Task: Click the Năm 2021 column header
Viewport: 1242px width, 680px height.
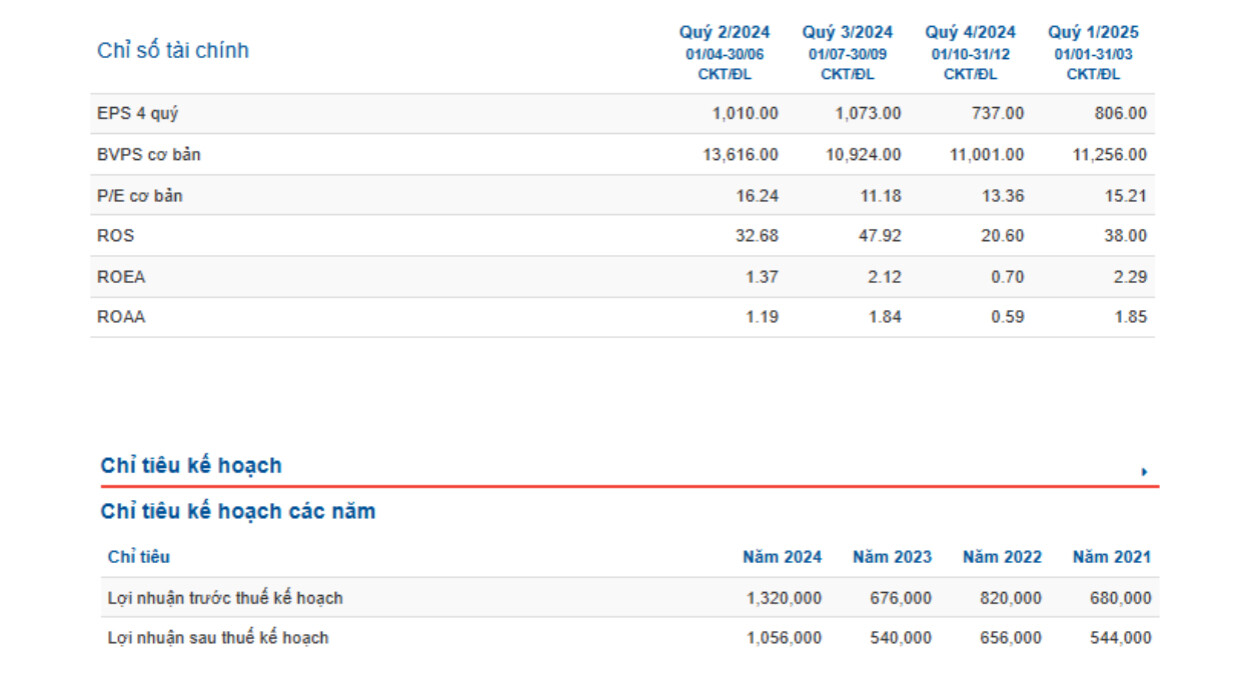Action: pos(1112,557)
